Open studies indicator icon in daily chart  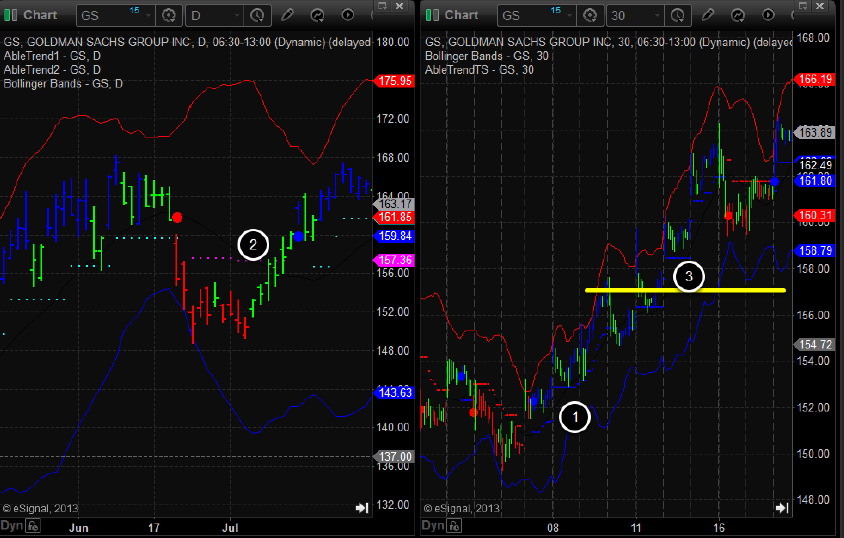pyautogui.click(x=318, y=15)
